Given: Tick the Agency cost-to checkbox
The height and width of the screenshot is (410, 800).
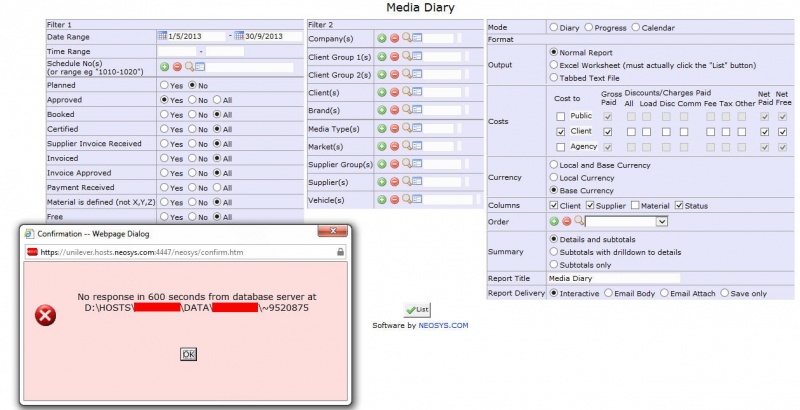Looking at the screenshot, I should (x=560, y=147).
